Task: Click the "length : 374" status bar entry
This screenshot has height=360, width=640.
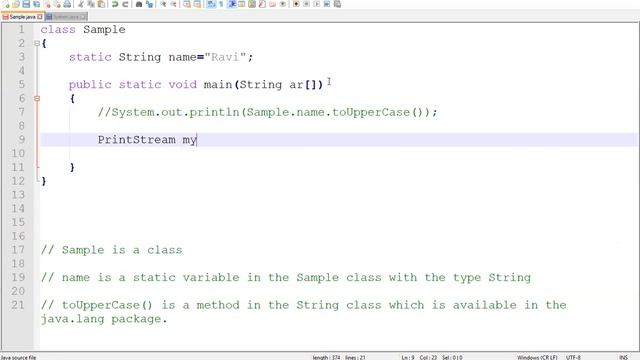Action: 326,358
